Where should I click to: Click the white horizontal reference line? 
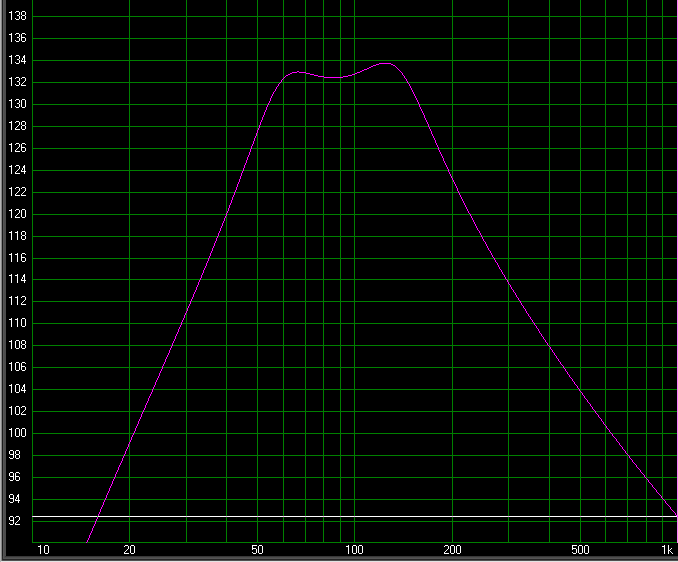pyautogui.click(x=355, y=517)
